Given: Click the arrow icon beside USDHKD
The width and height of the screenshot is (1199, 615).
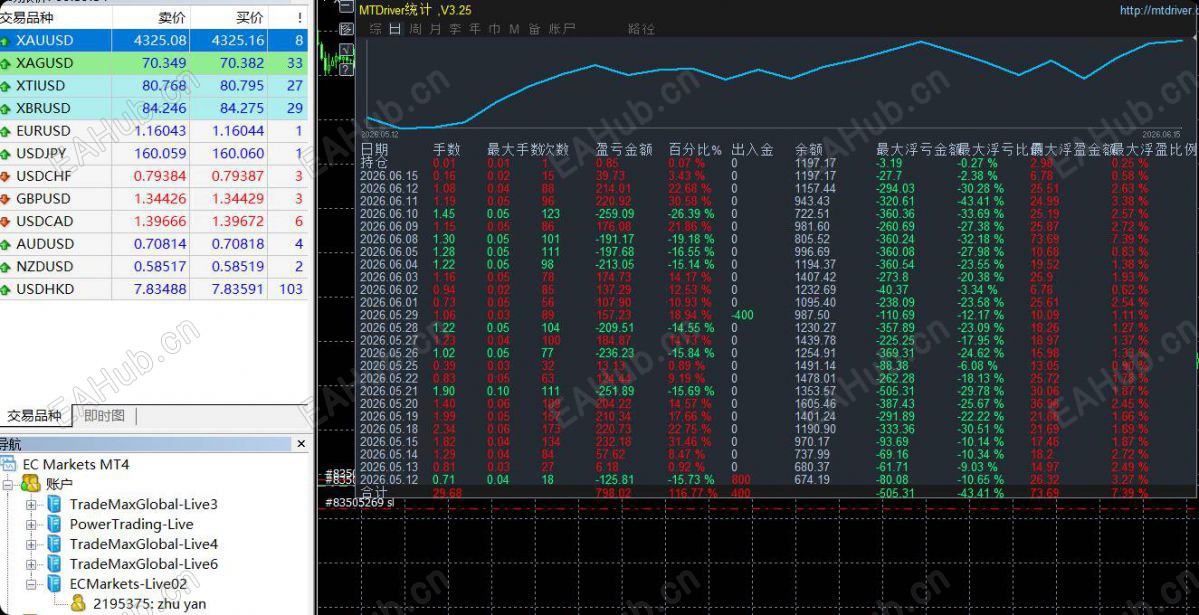Looking at the screenshot, I should click(x=5, y=290).
